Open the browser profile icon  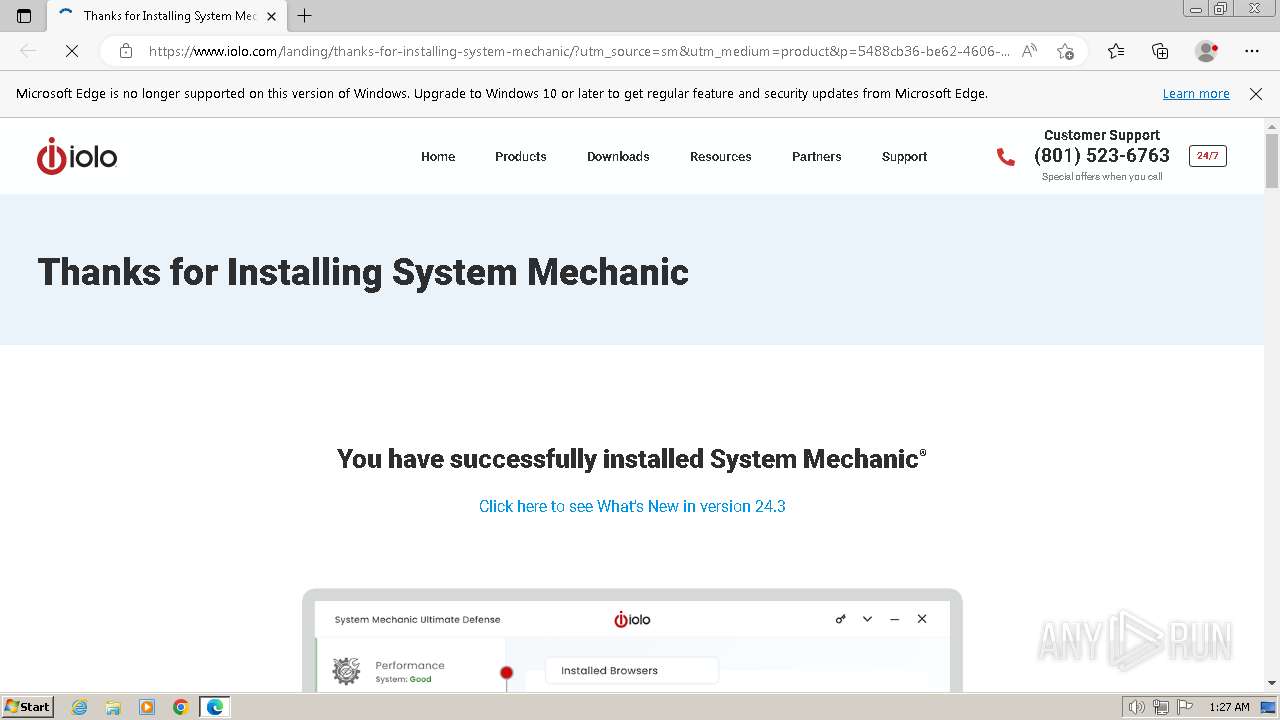(1206, 51)
